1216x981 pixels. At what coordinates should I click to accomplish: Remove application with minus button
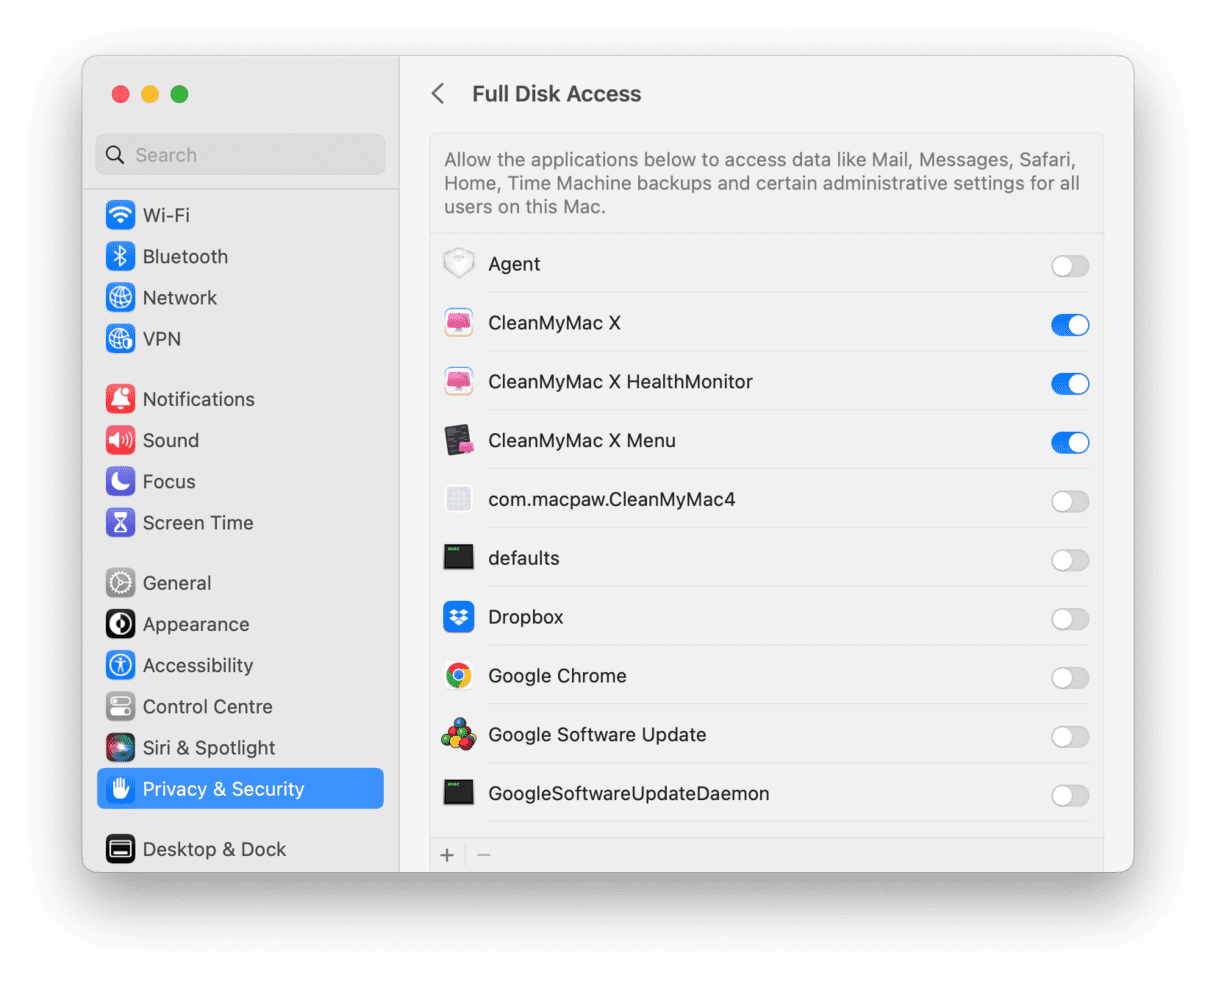point(484,855)
